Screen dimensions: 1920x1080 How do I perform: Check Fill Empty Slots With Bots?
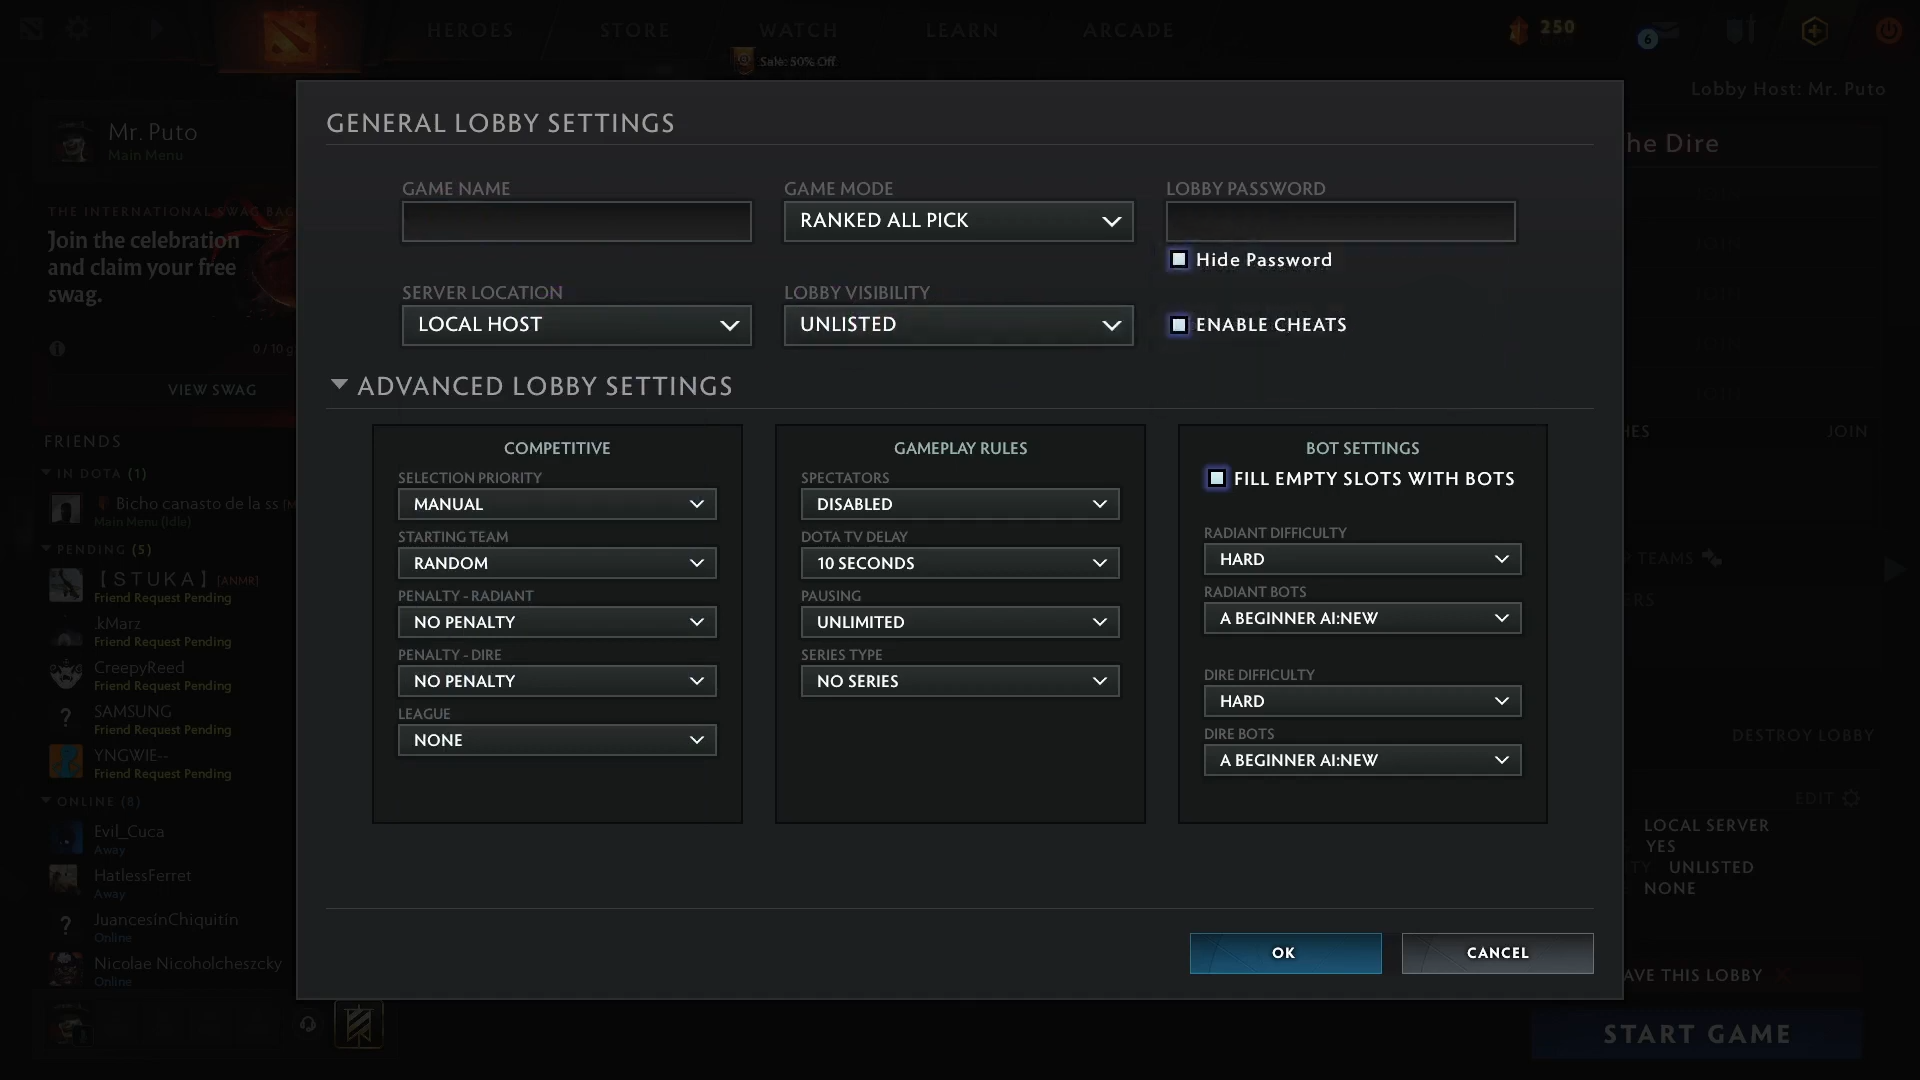(x=1217, y=479)
